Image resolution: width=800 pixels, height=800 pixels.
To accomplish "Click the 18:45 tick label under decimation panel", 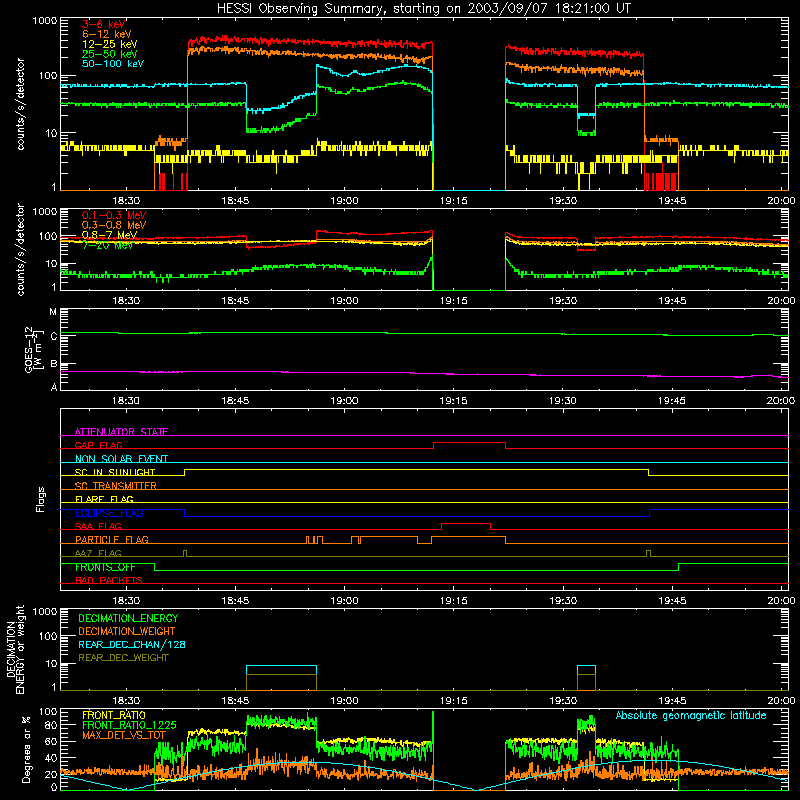I will click(235, 701).
